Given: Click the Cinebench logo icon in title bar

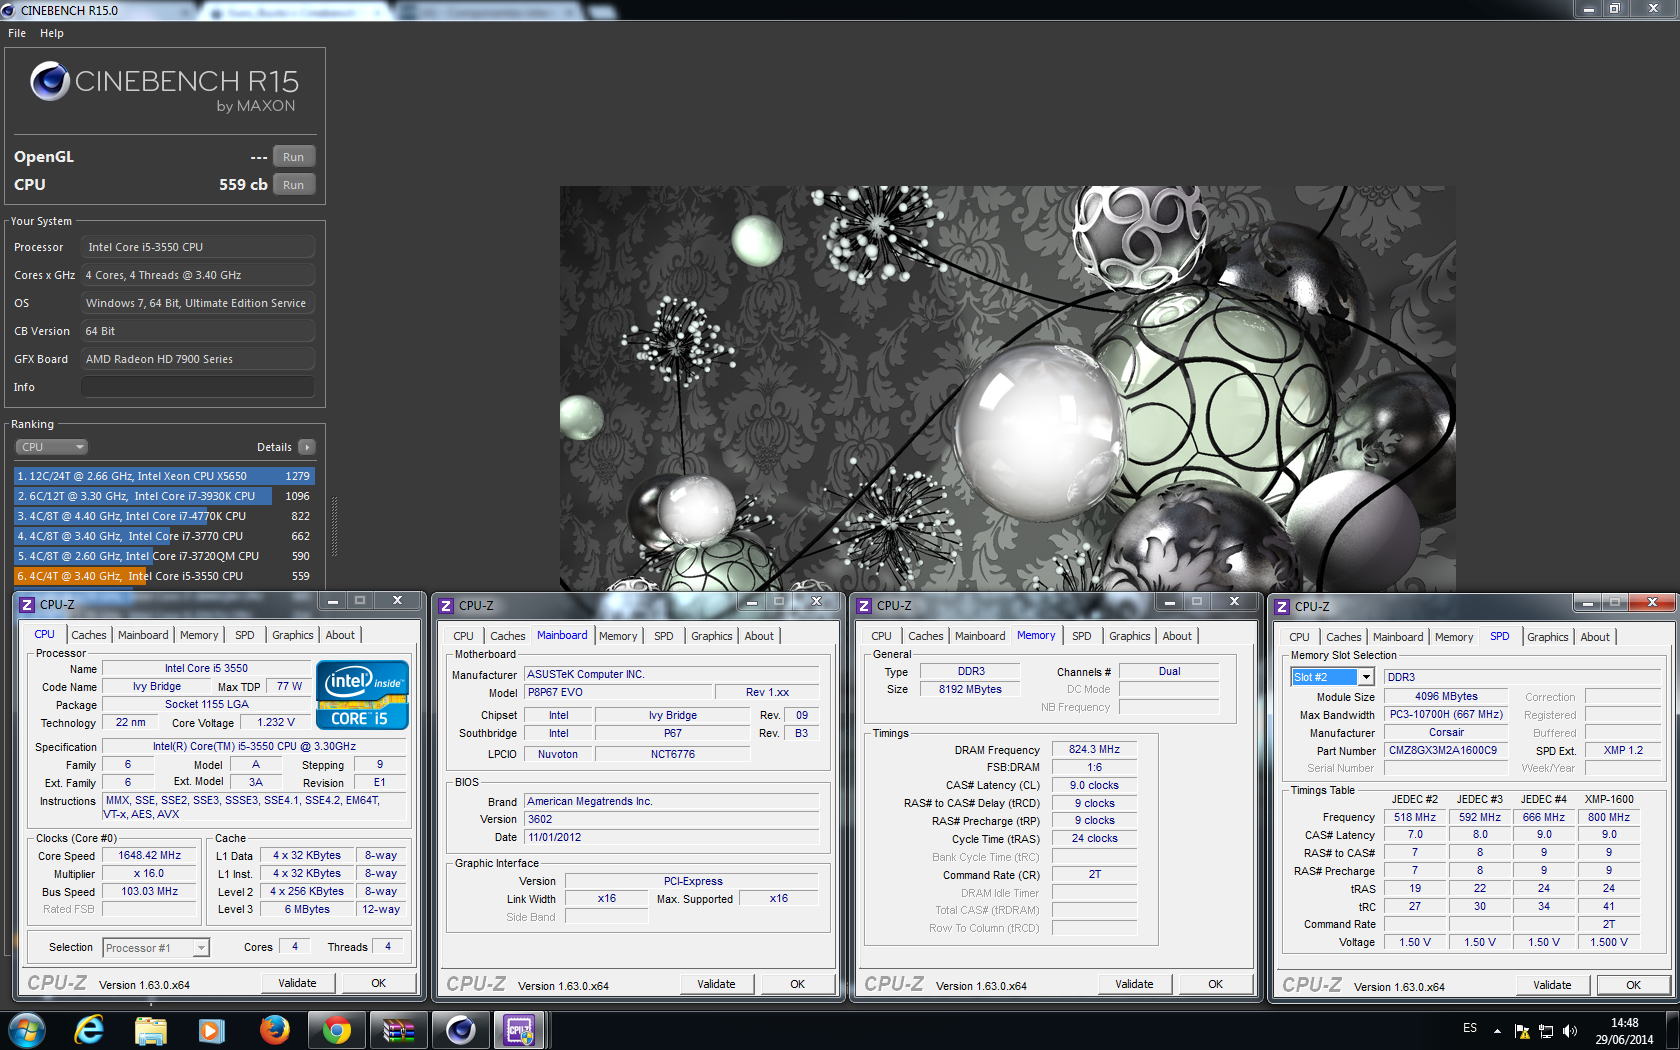Looking at the screenshot, I should click(x=9, y=10).
